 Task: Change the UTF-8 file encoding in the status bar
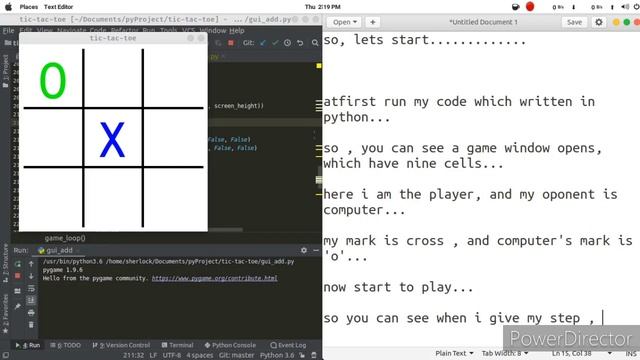(171, 356)
